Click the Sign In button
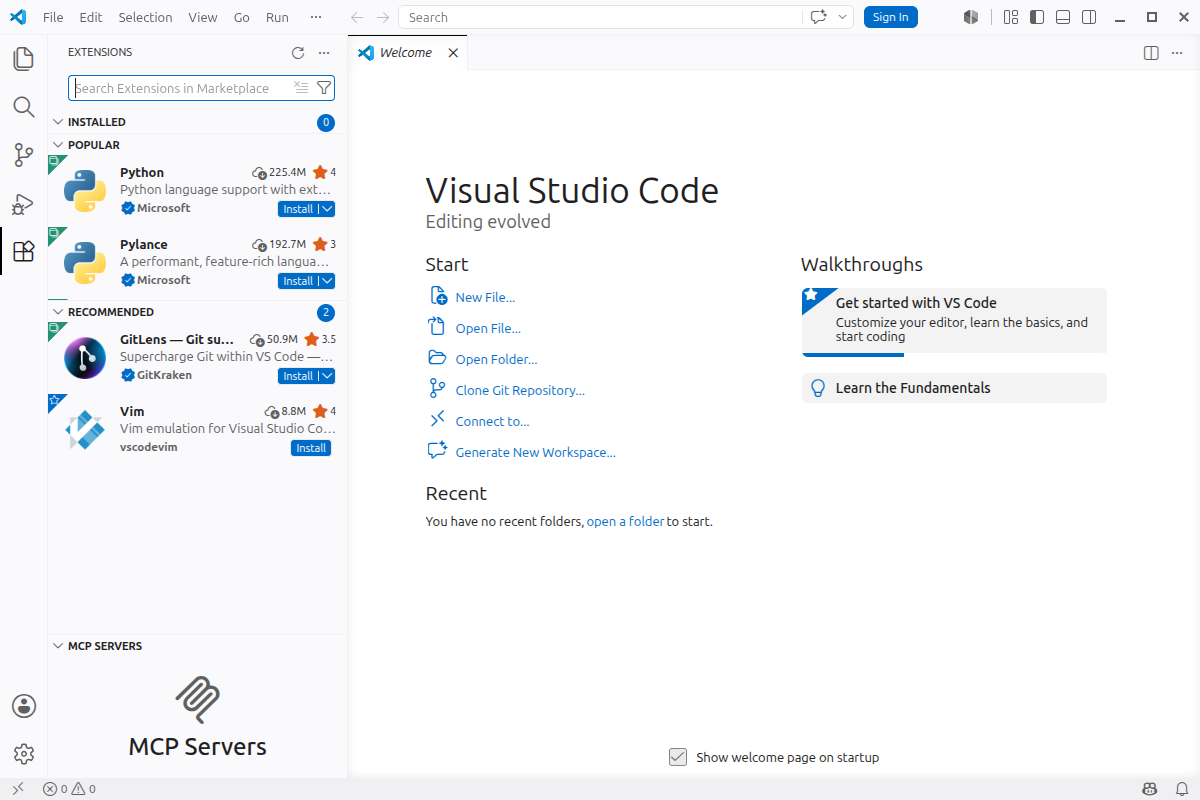The image size is (1200, 800). [x=891, y=17]
